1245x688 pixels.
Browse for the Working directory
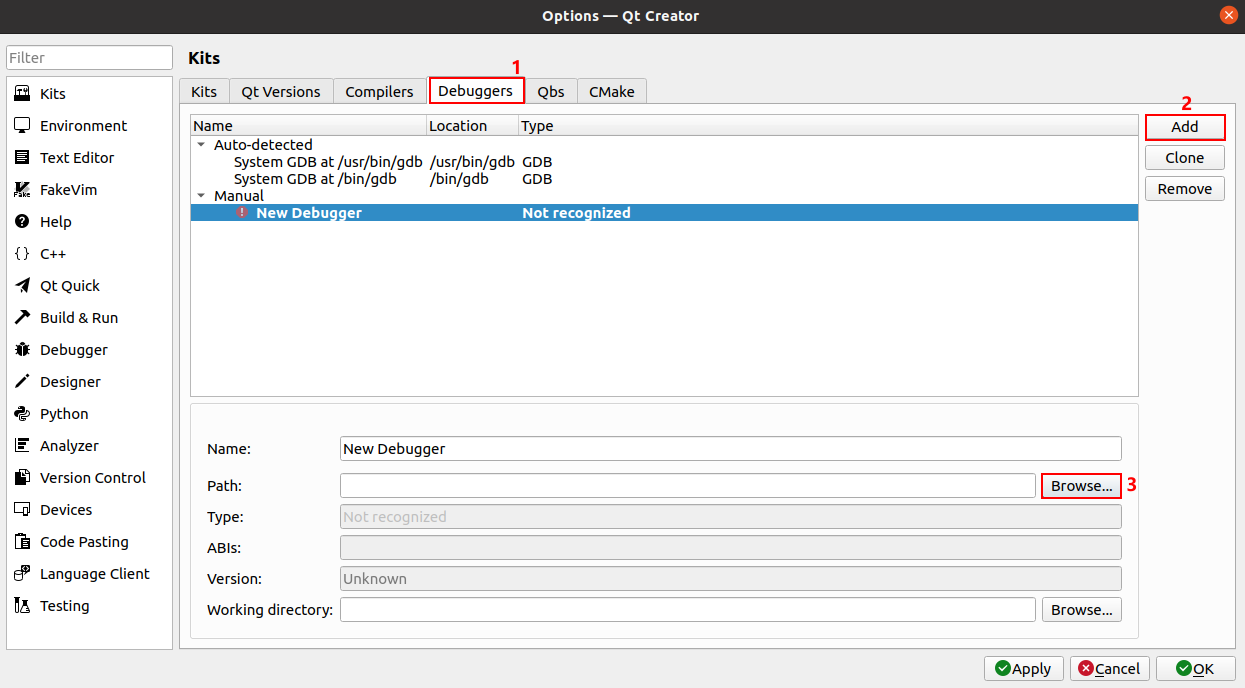[1081, 610]
